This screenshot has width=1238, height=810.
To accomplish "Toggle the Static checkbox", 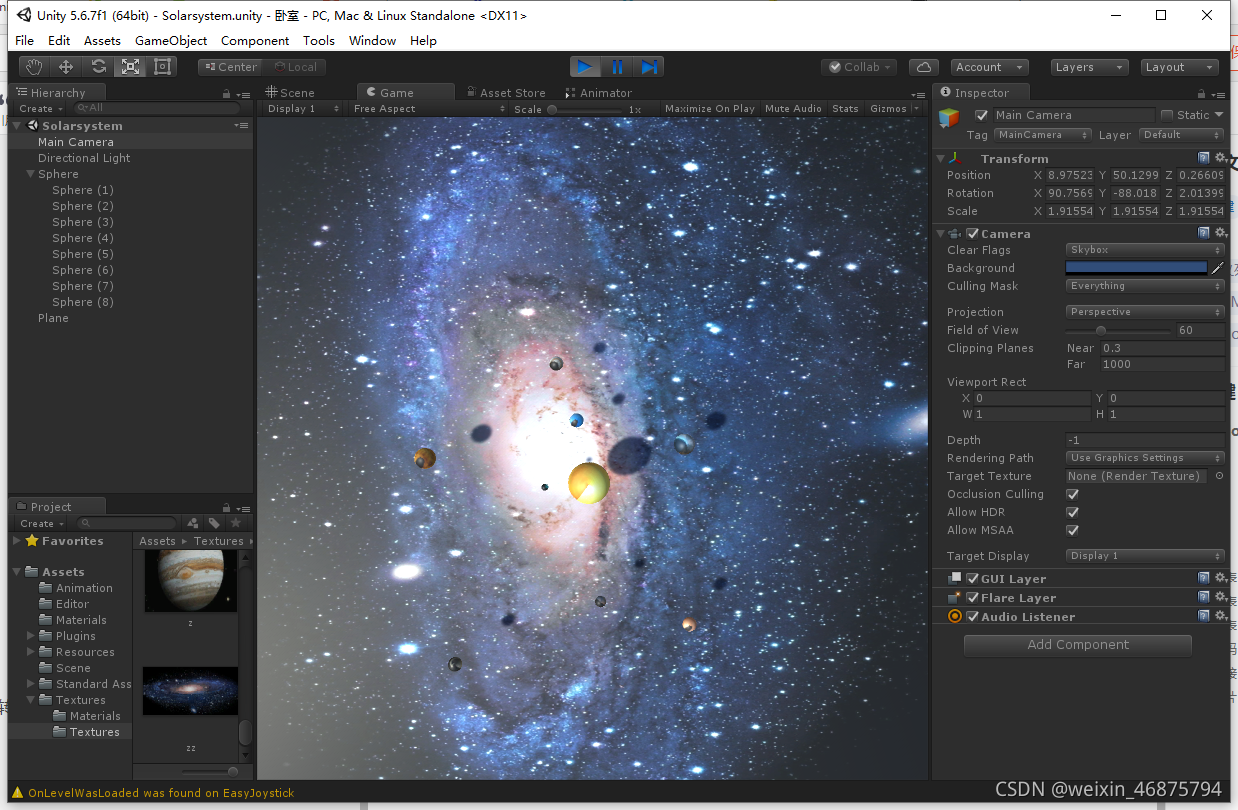I will point(1166,115).
